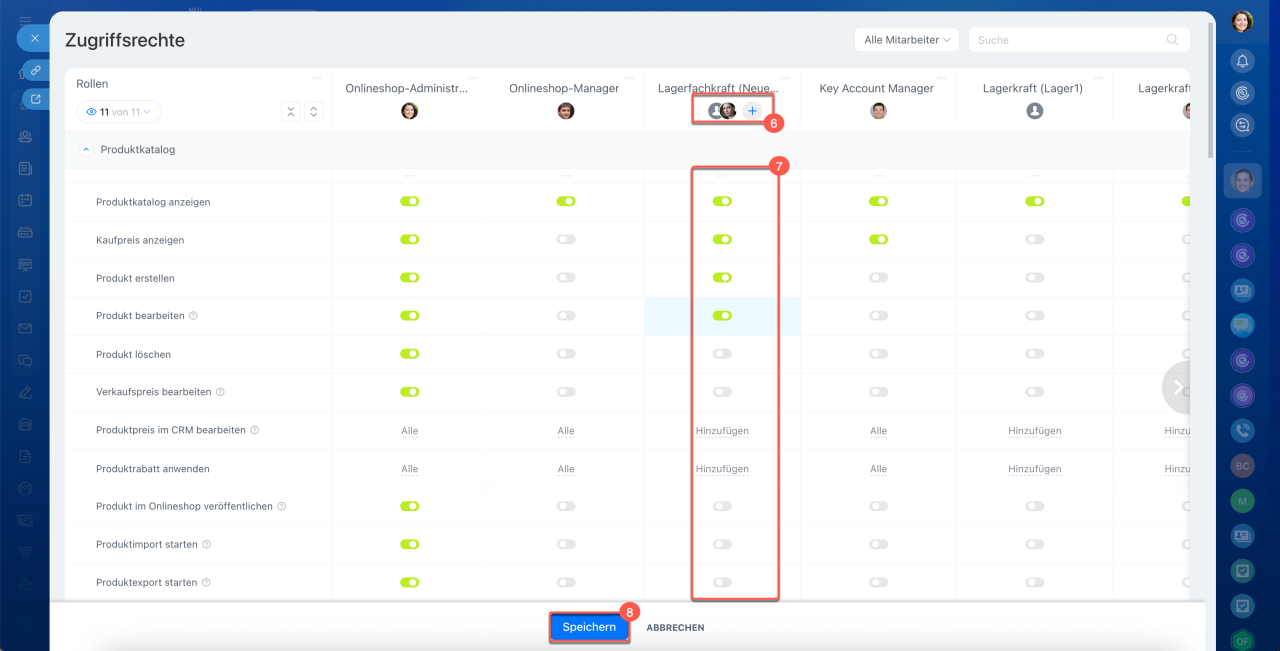
Task: Click the Onlineshop-Manager role title
Action: tap(564, 88)
